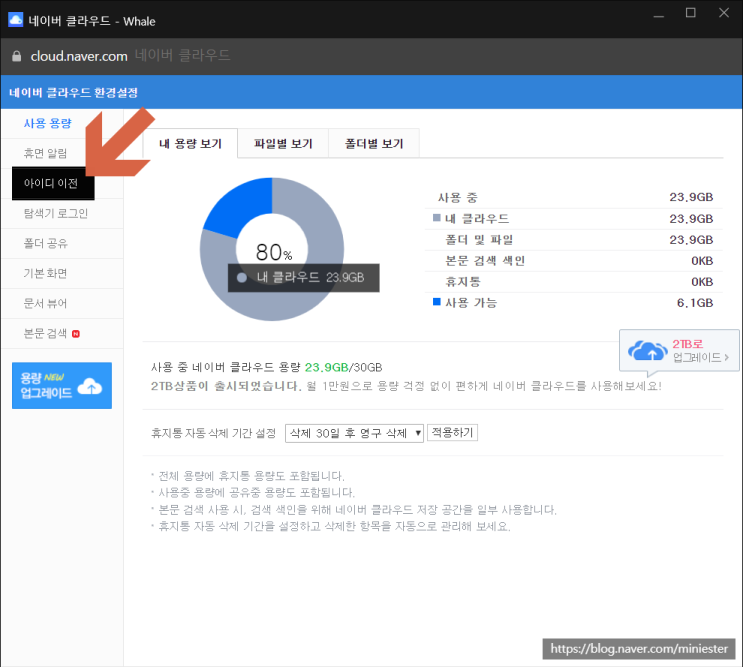Click the 80% label in the chart
The height and width of the screenshot is (667, 743).
pyautogui.click(x=274, y=252)
